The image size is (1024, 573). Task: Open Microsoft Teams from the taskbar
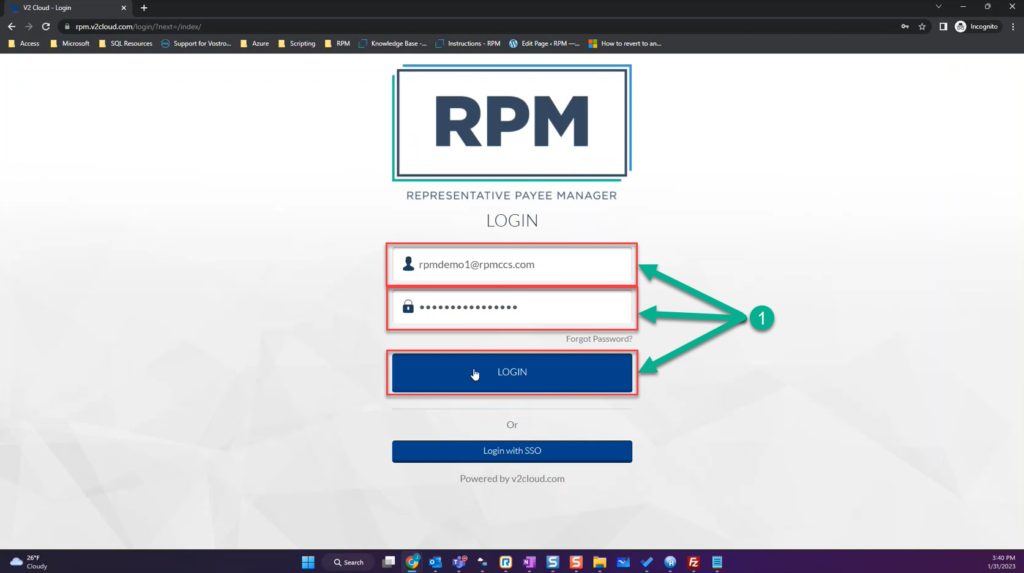459,562
